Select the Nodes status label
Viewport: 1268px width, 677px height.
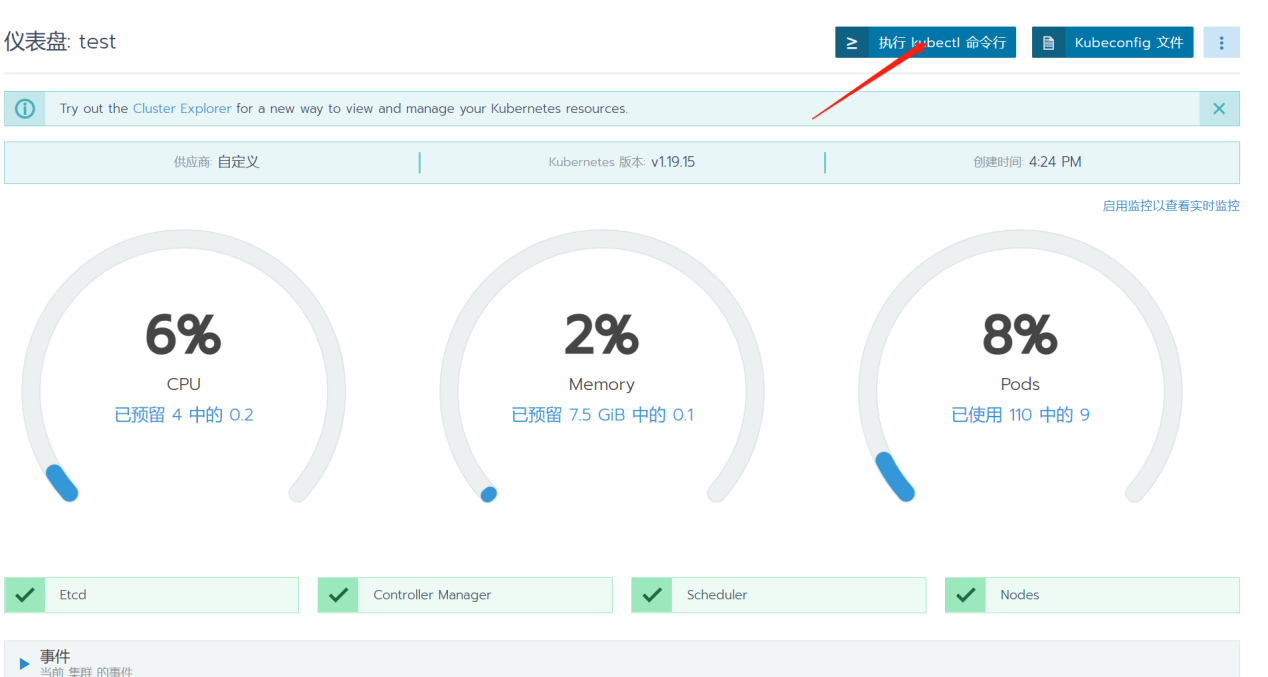(1020, 595)
